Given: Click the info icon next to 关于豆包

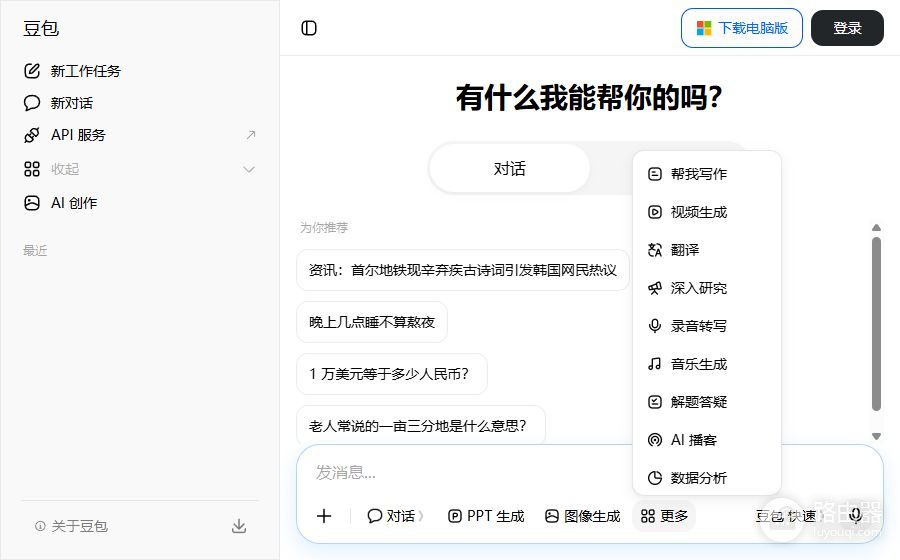Looking at the screenshot, I should (x=40, y=526).
